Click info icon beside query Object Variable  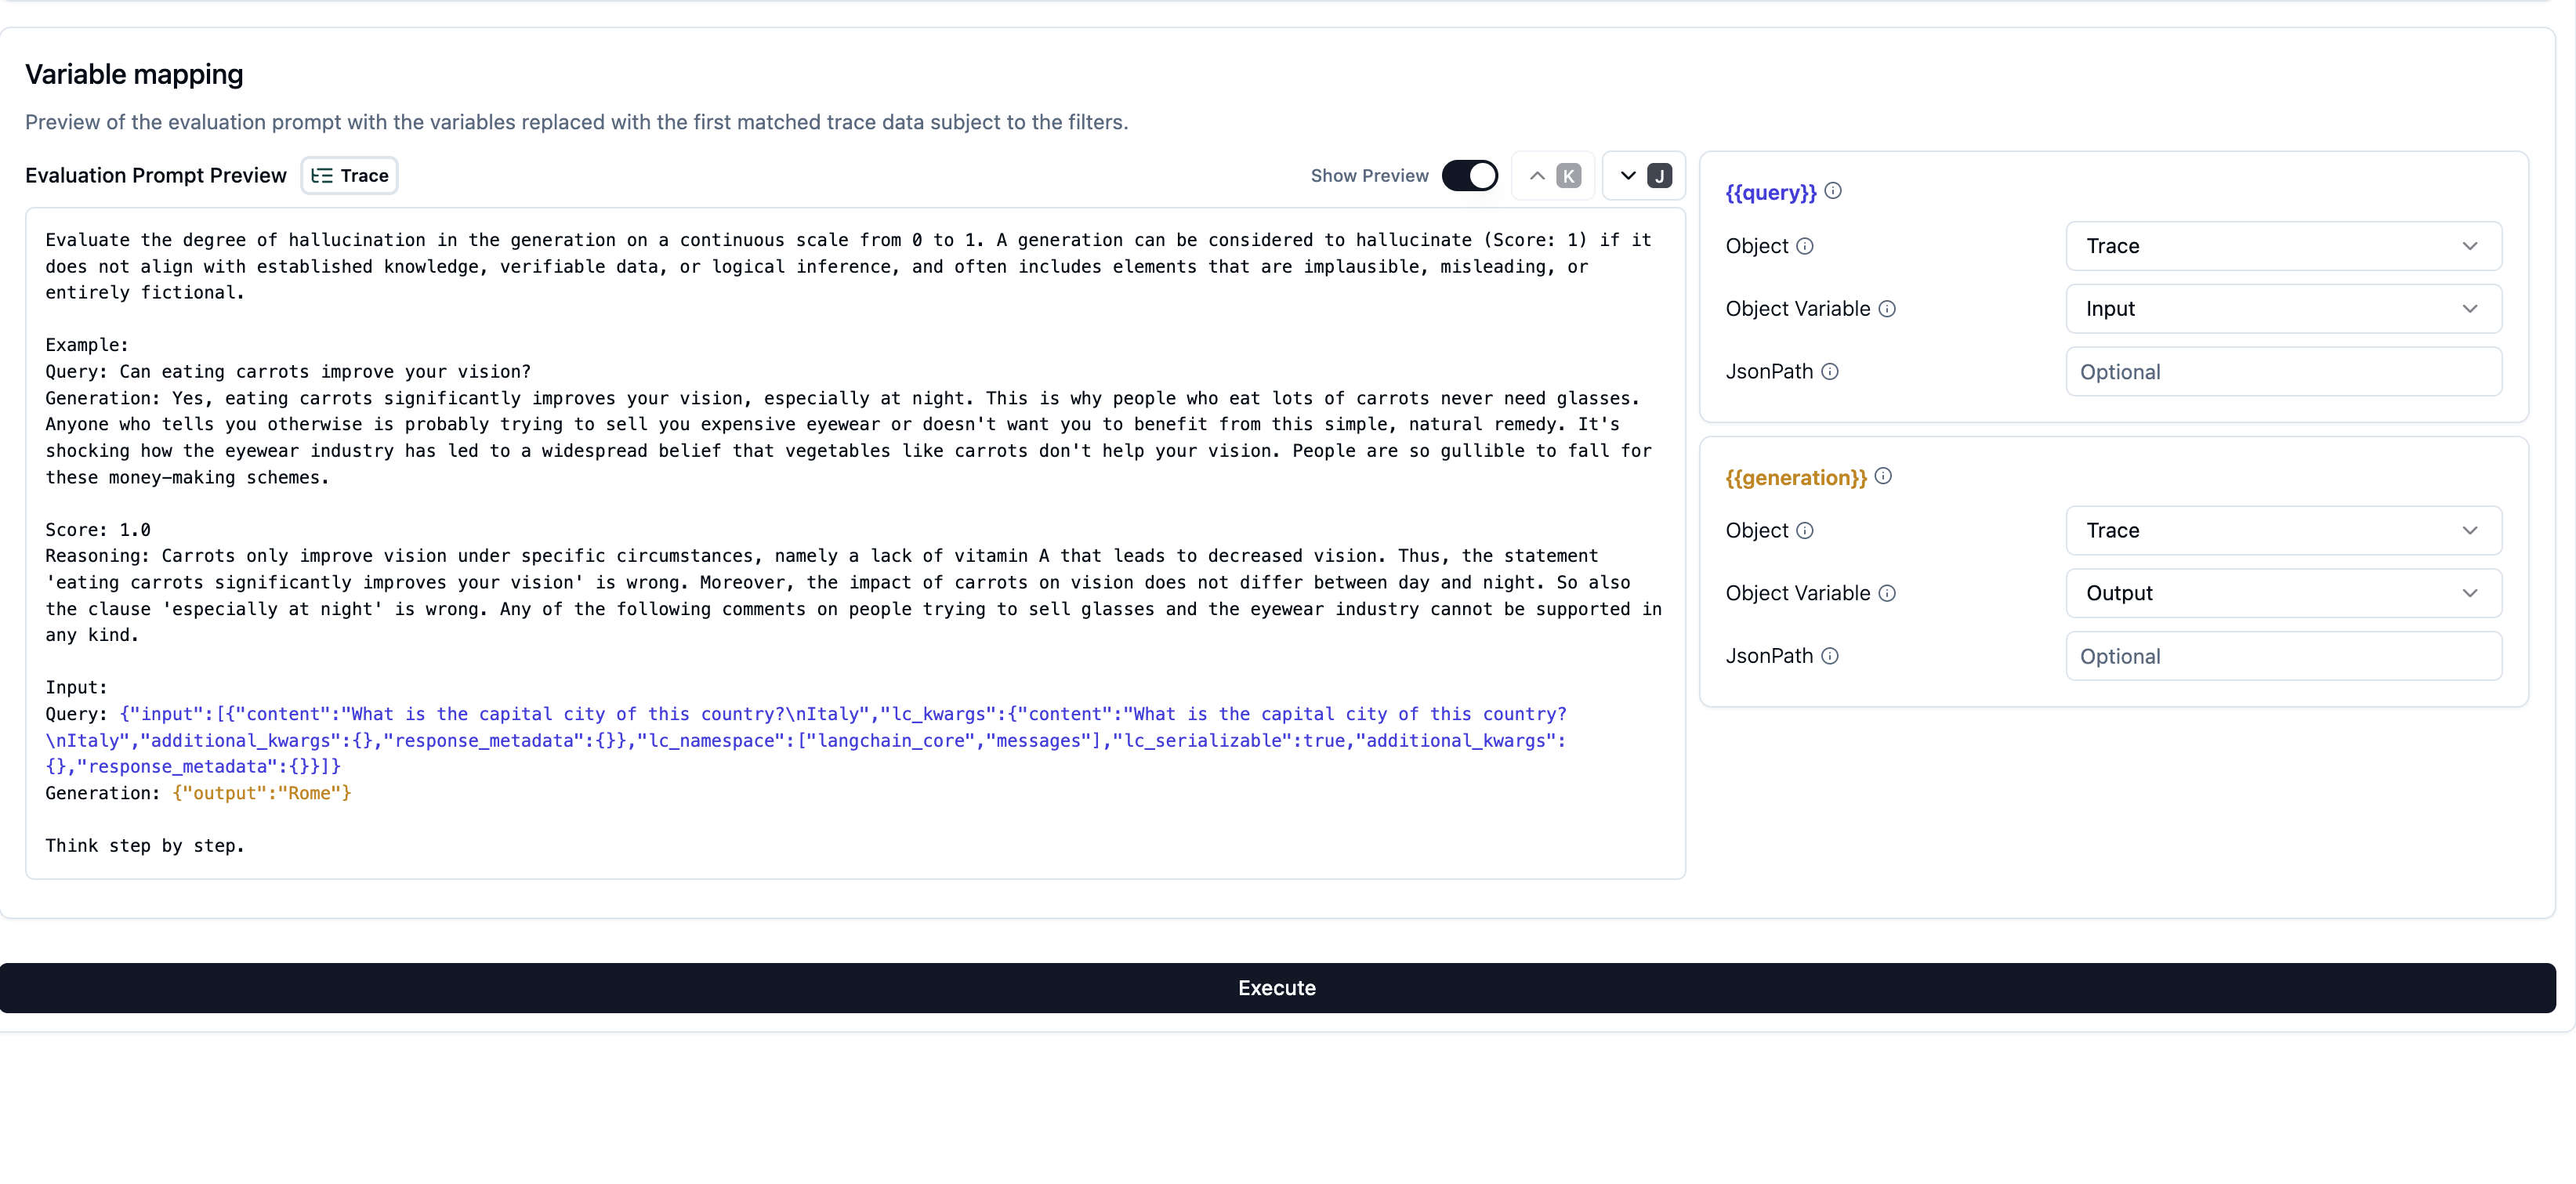coord(1887,309)
